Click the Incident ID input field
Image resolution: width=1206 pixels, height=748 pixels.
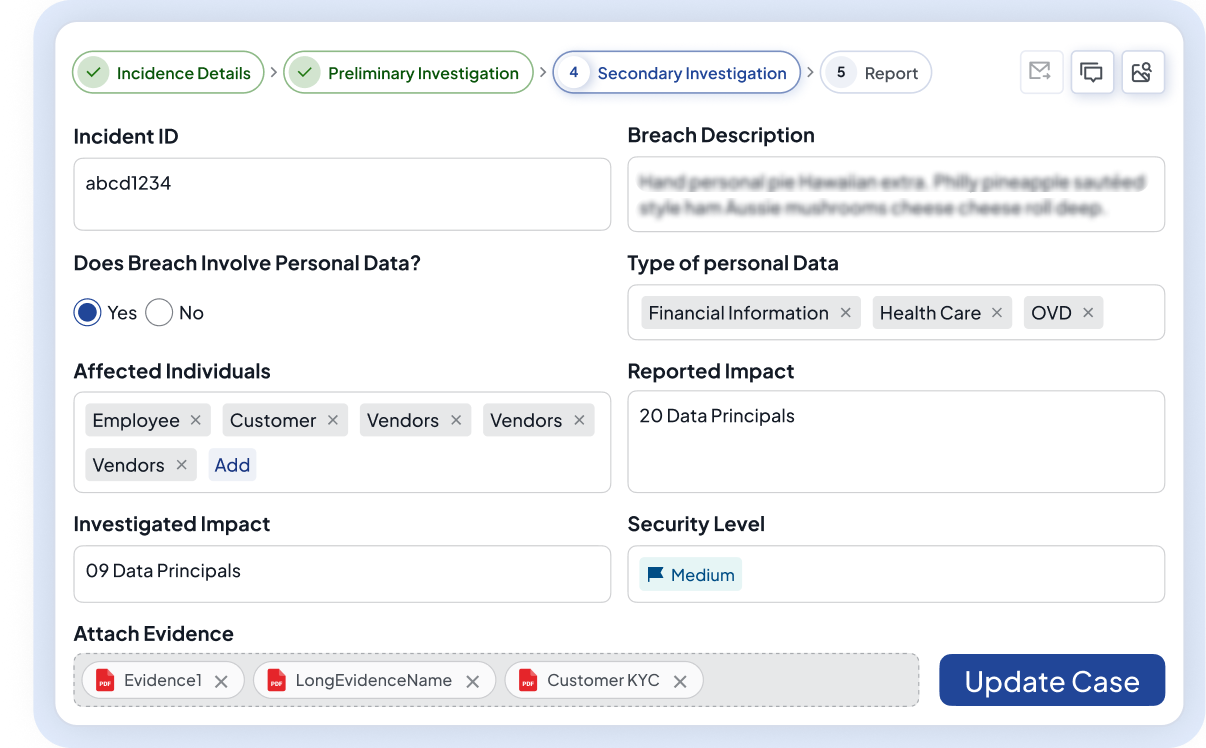tap(342, 194)
